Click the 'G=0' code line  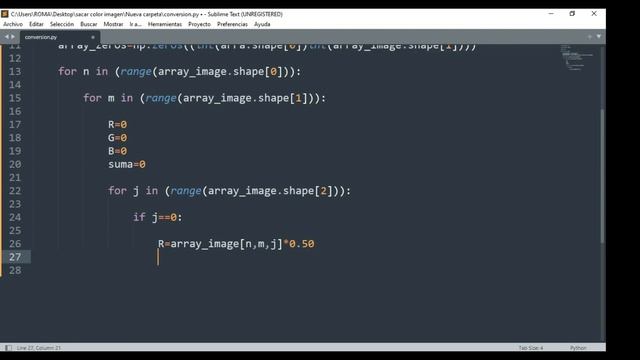(118, 138)
